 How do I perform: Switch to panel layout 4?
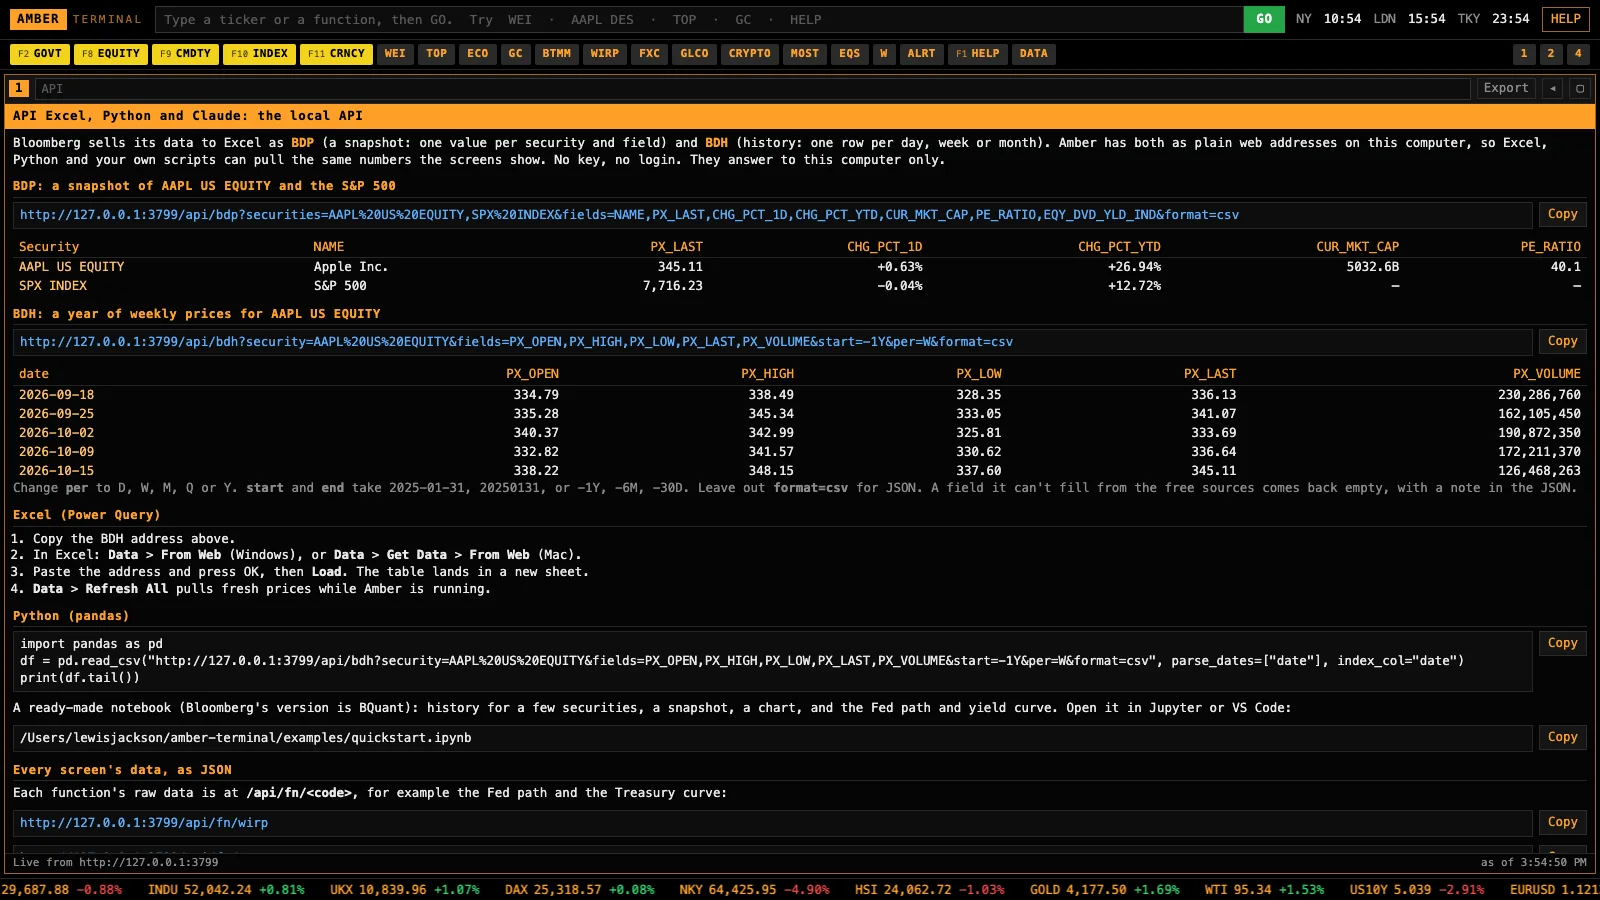point(1578,54)
